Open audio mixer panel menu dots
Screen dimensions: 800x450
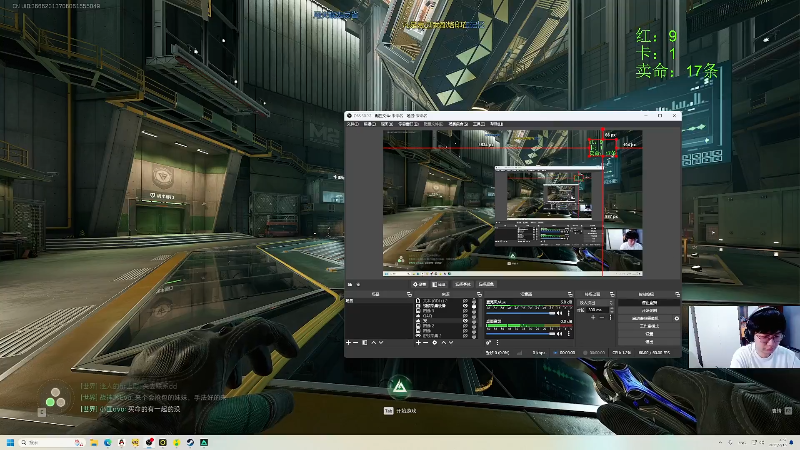(497, 343)
